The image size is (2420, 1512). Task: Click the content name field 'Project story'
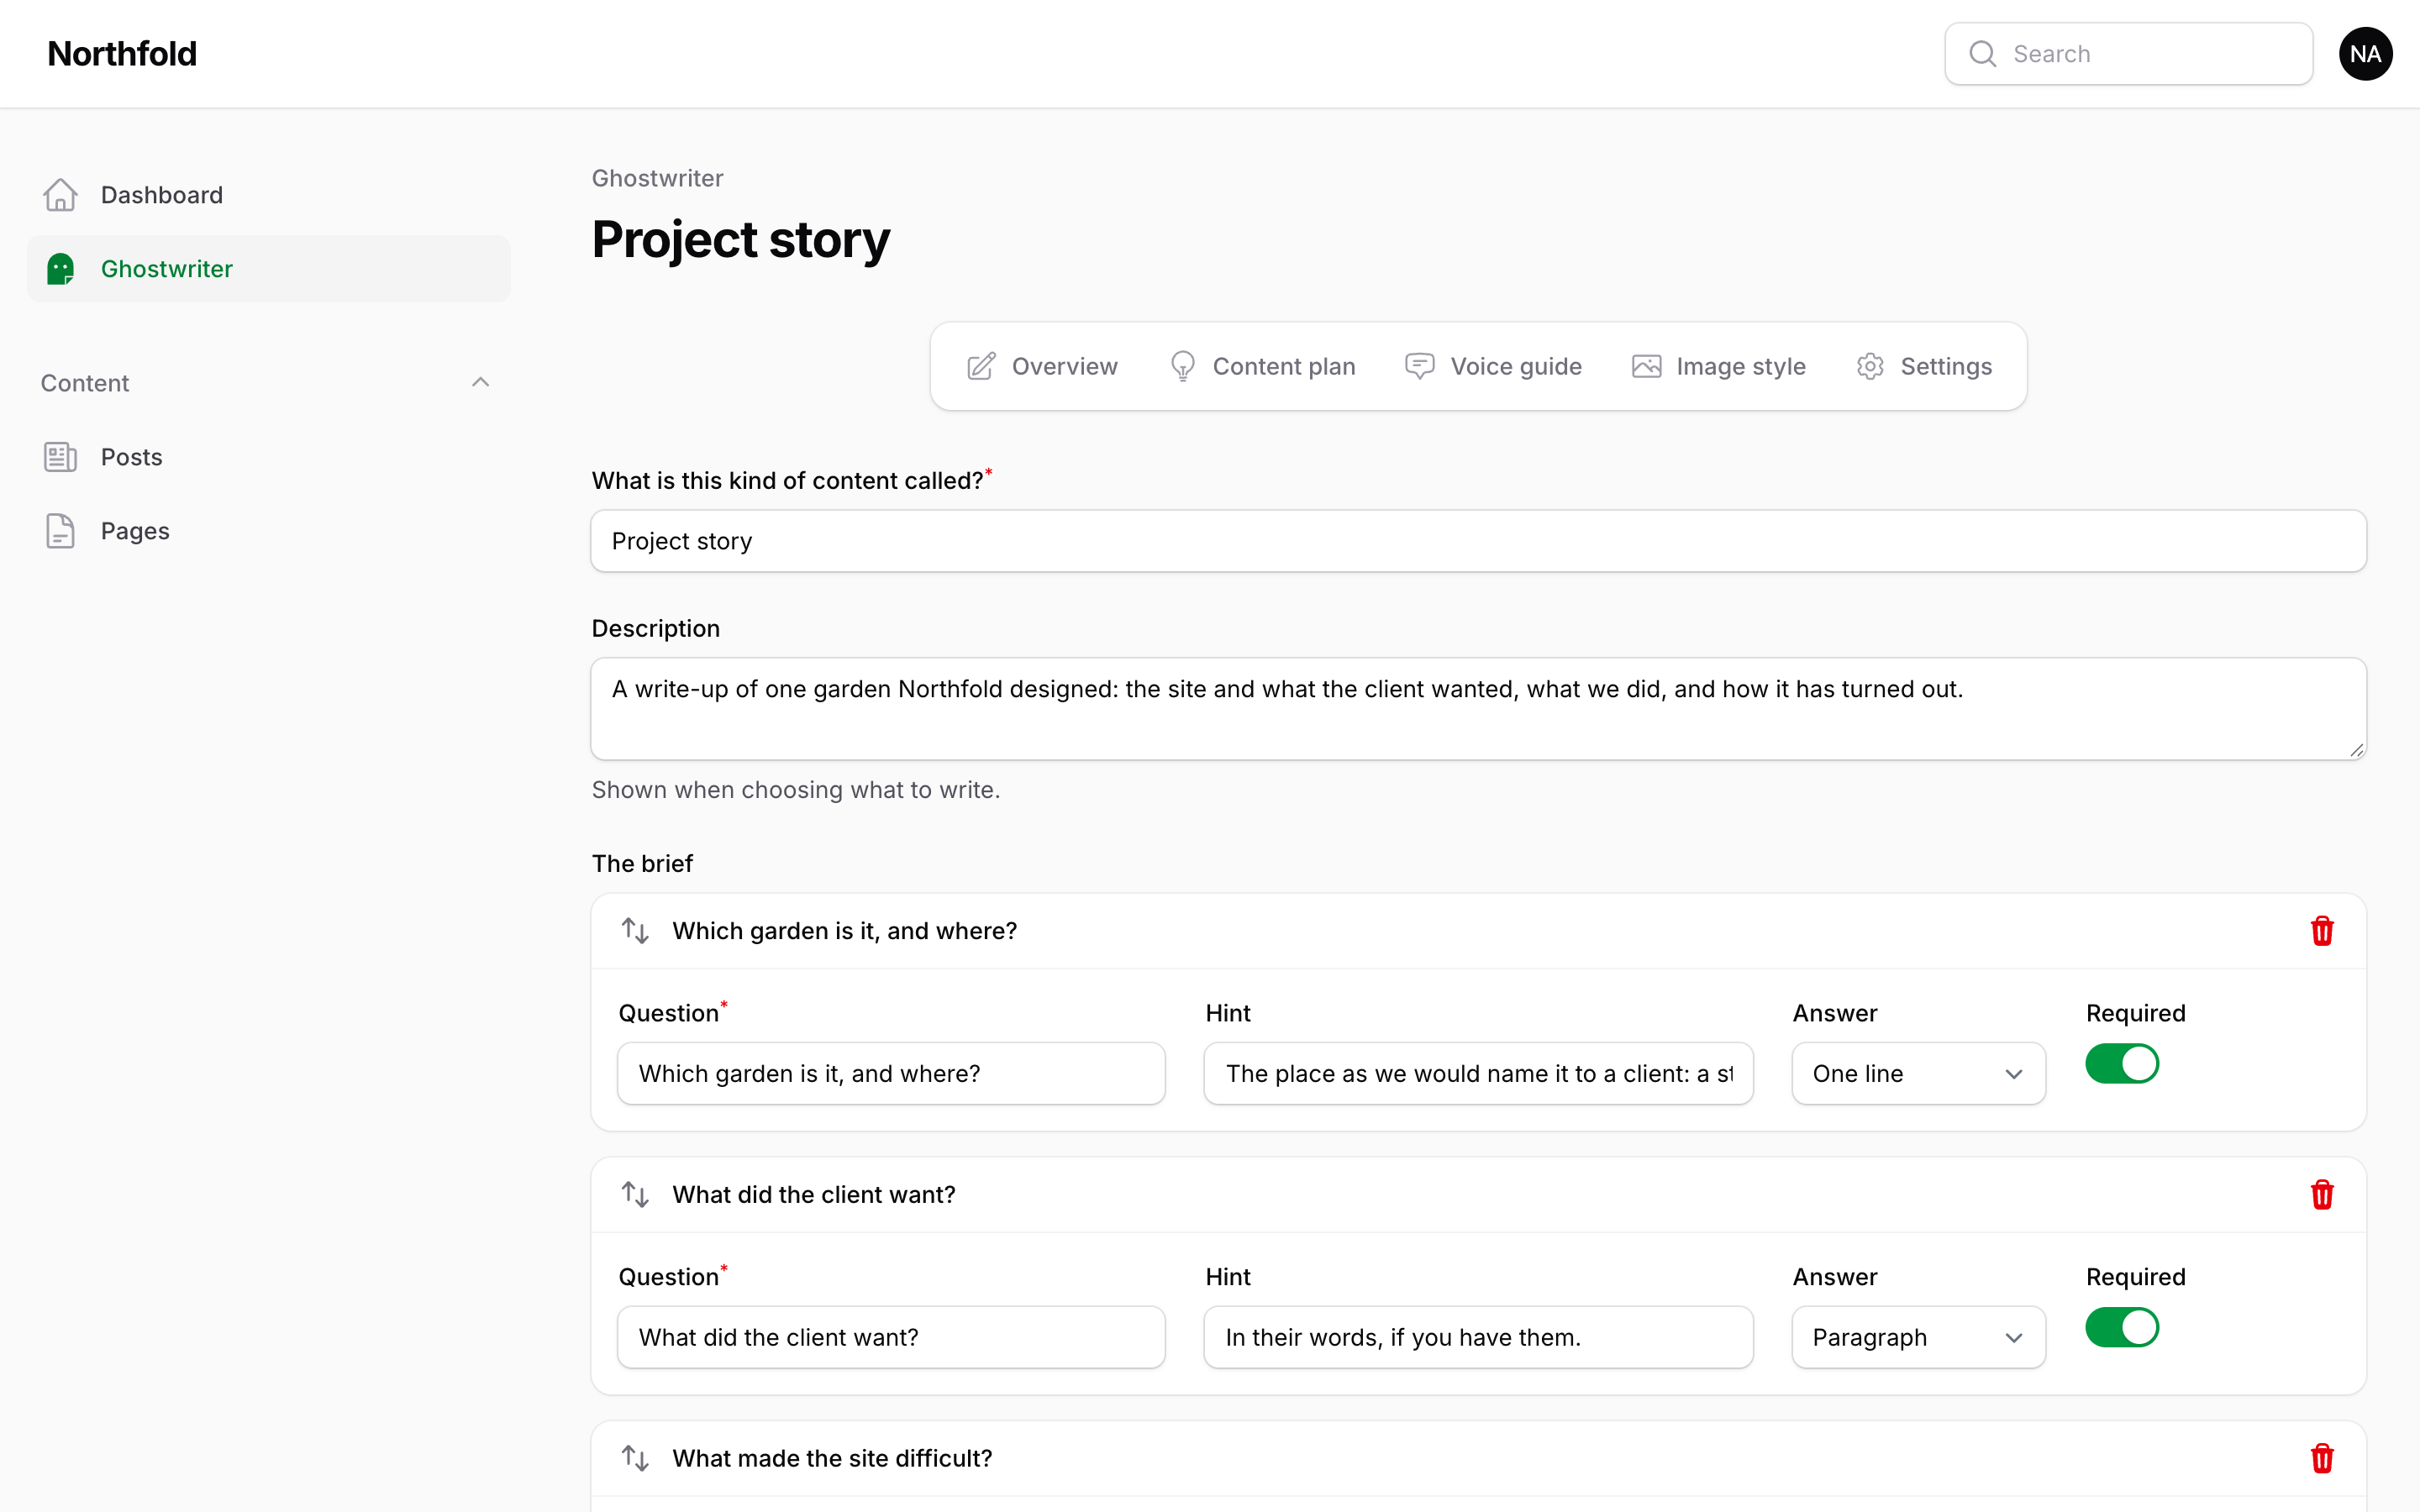click(x=1478, y=541)
